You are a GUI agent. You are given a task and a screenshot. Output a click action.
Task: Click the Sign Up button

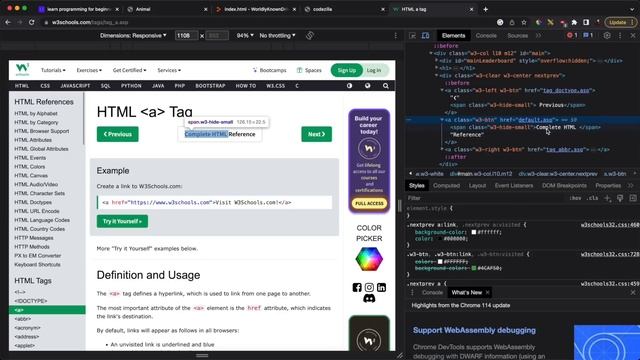tap(346, 70)
